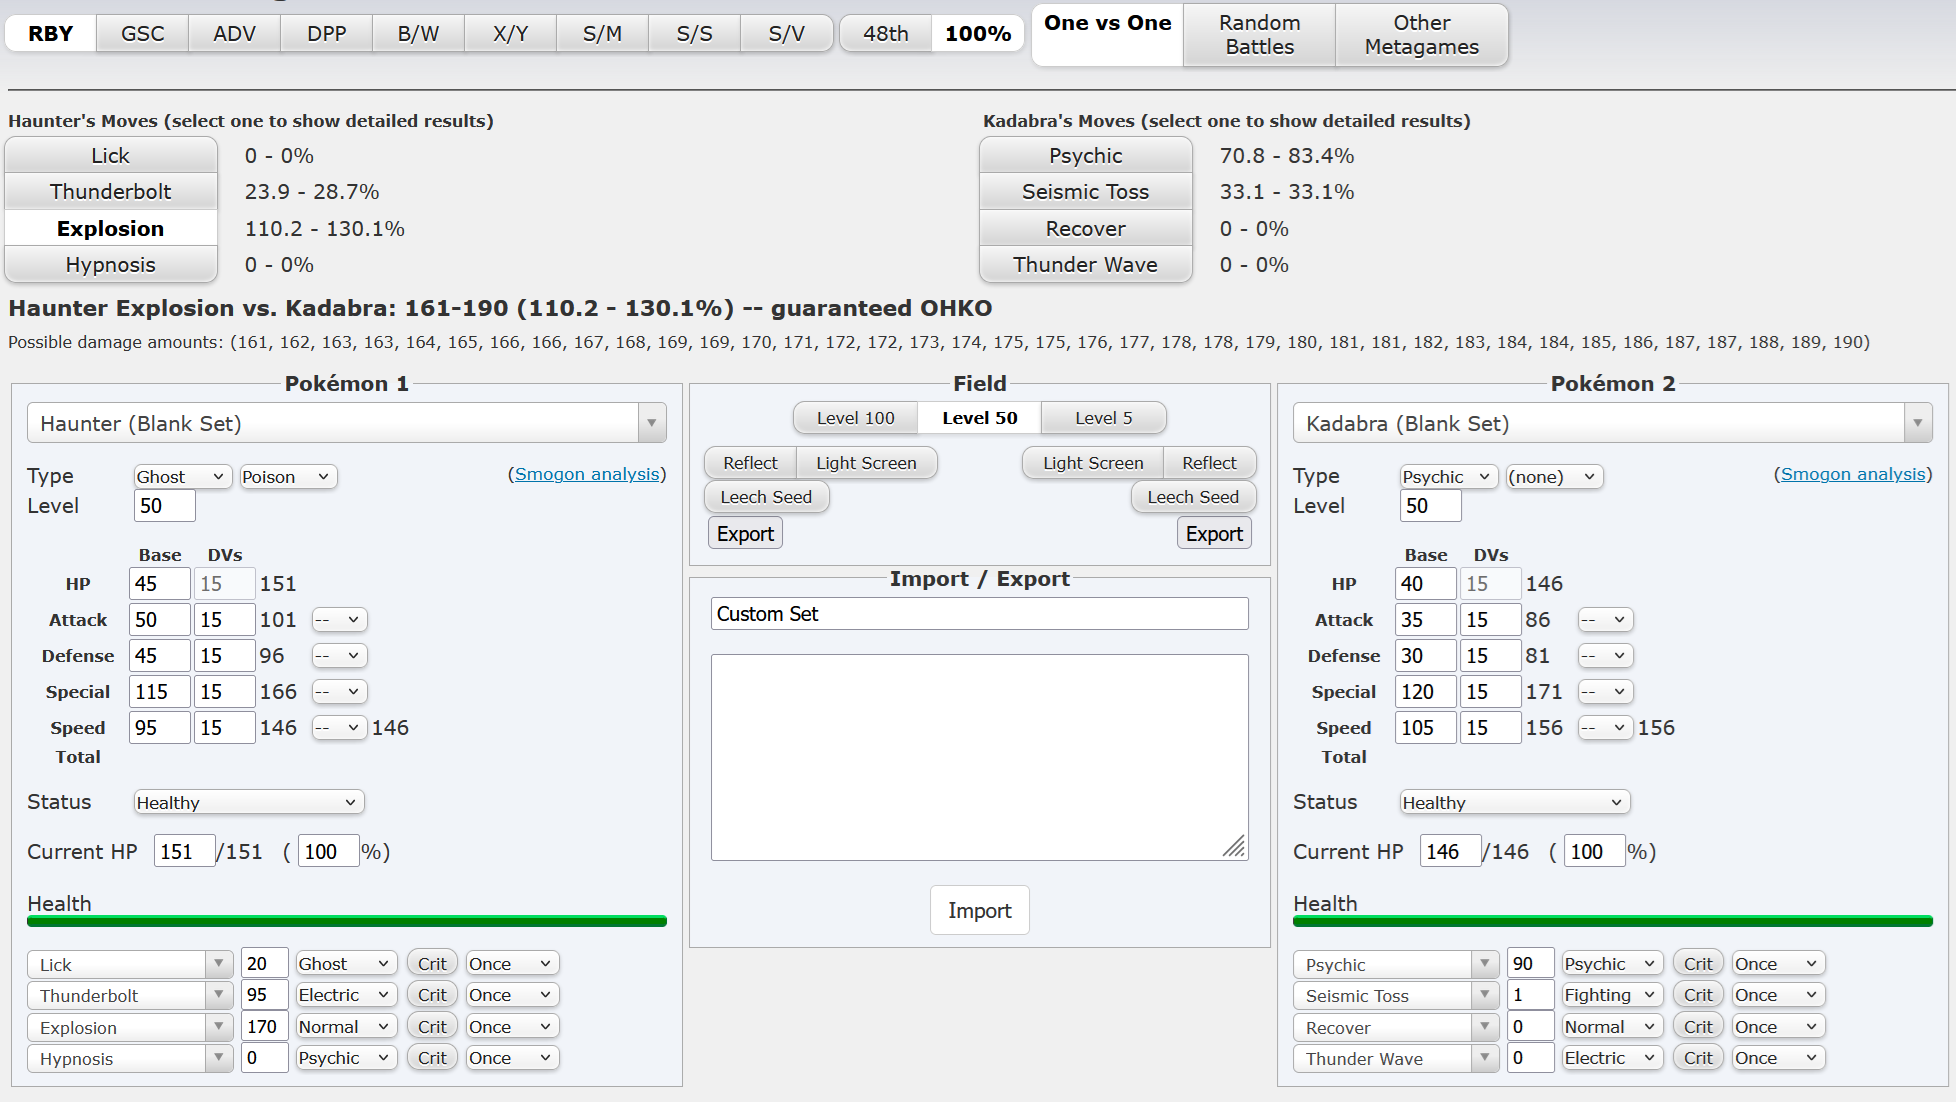This screenshot has height=1102, width=1956.
Task: Open Explosion's move type dropdown
Action: click(345, 1027)
